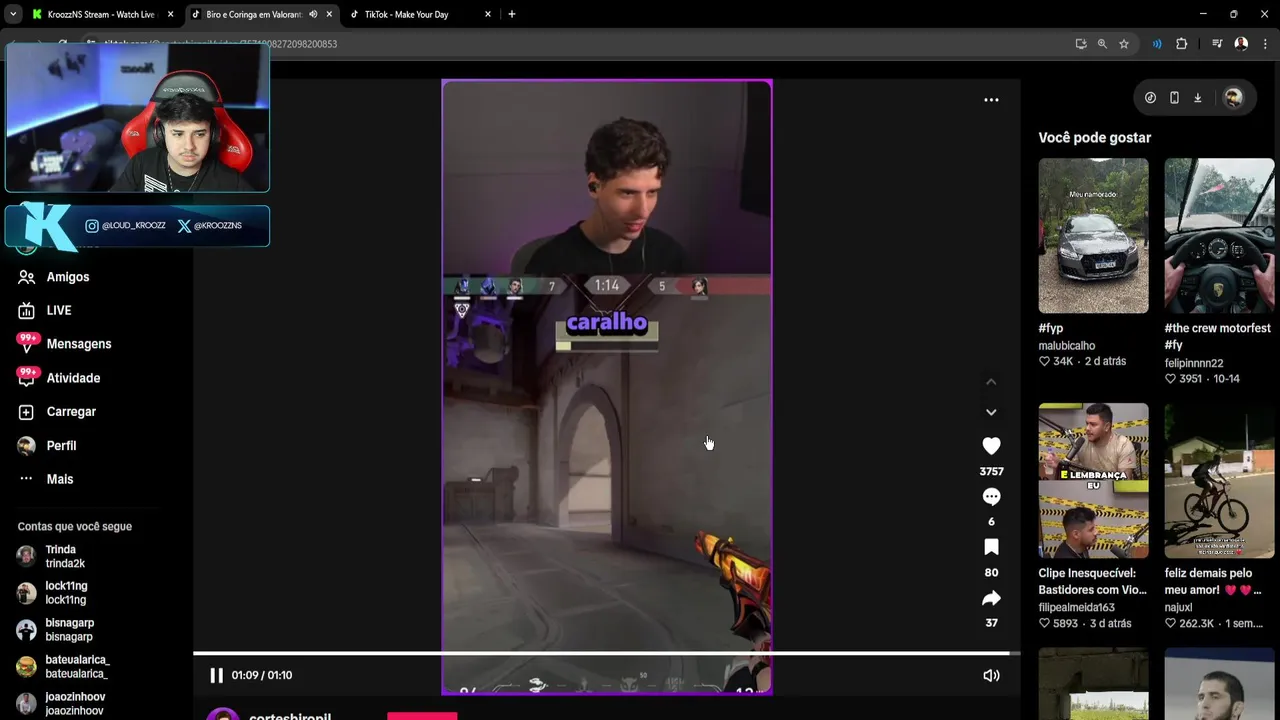Open a new browser tab
1280x720 pixels.
click(512, 15)
